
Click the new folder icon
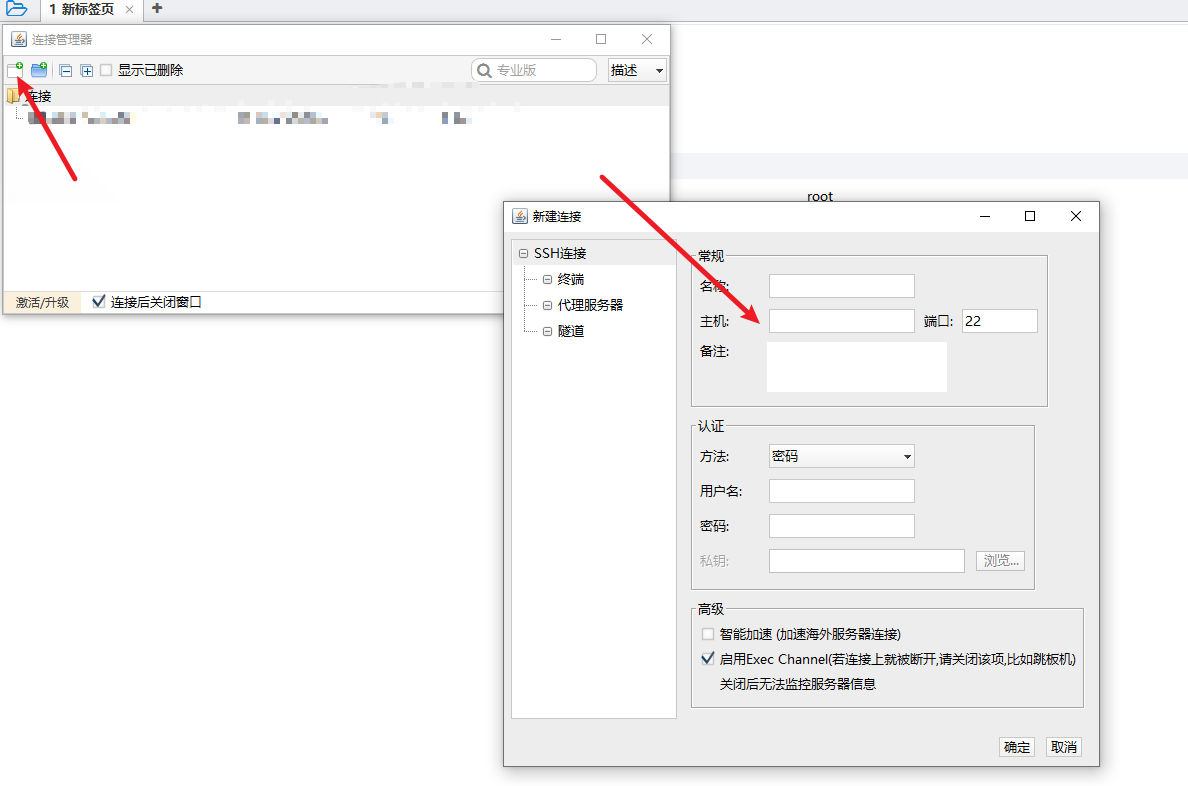tap(39, 70)
